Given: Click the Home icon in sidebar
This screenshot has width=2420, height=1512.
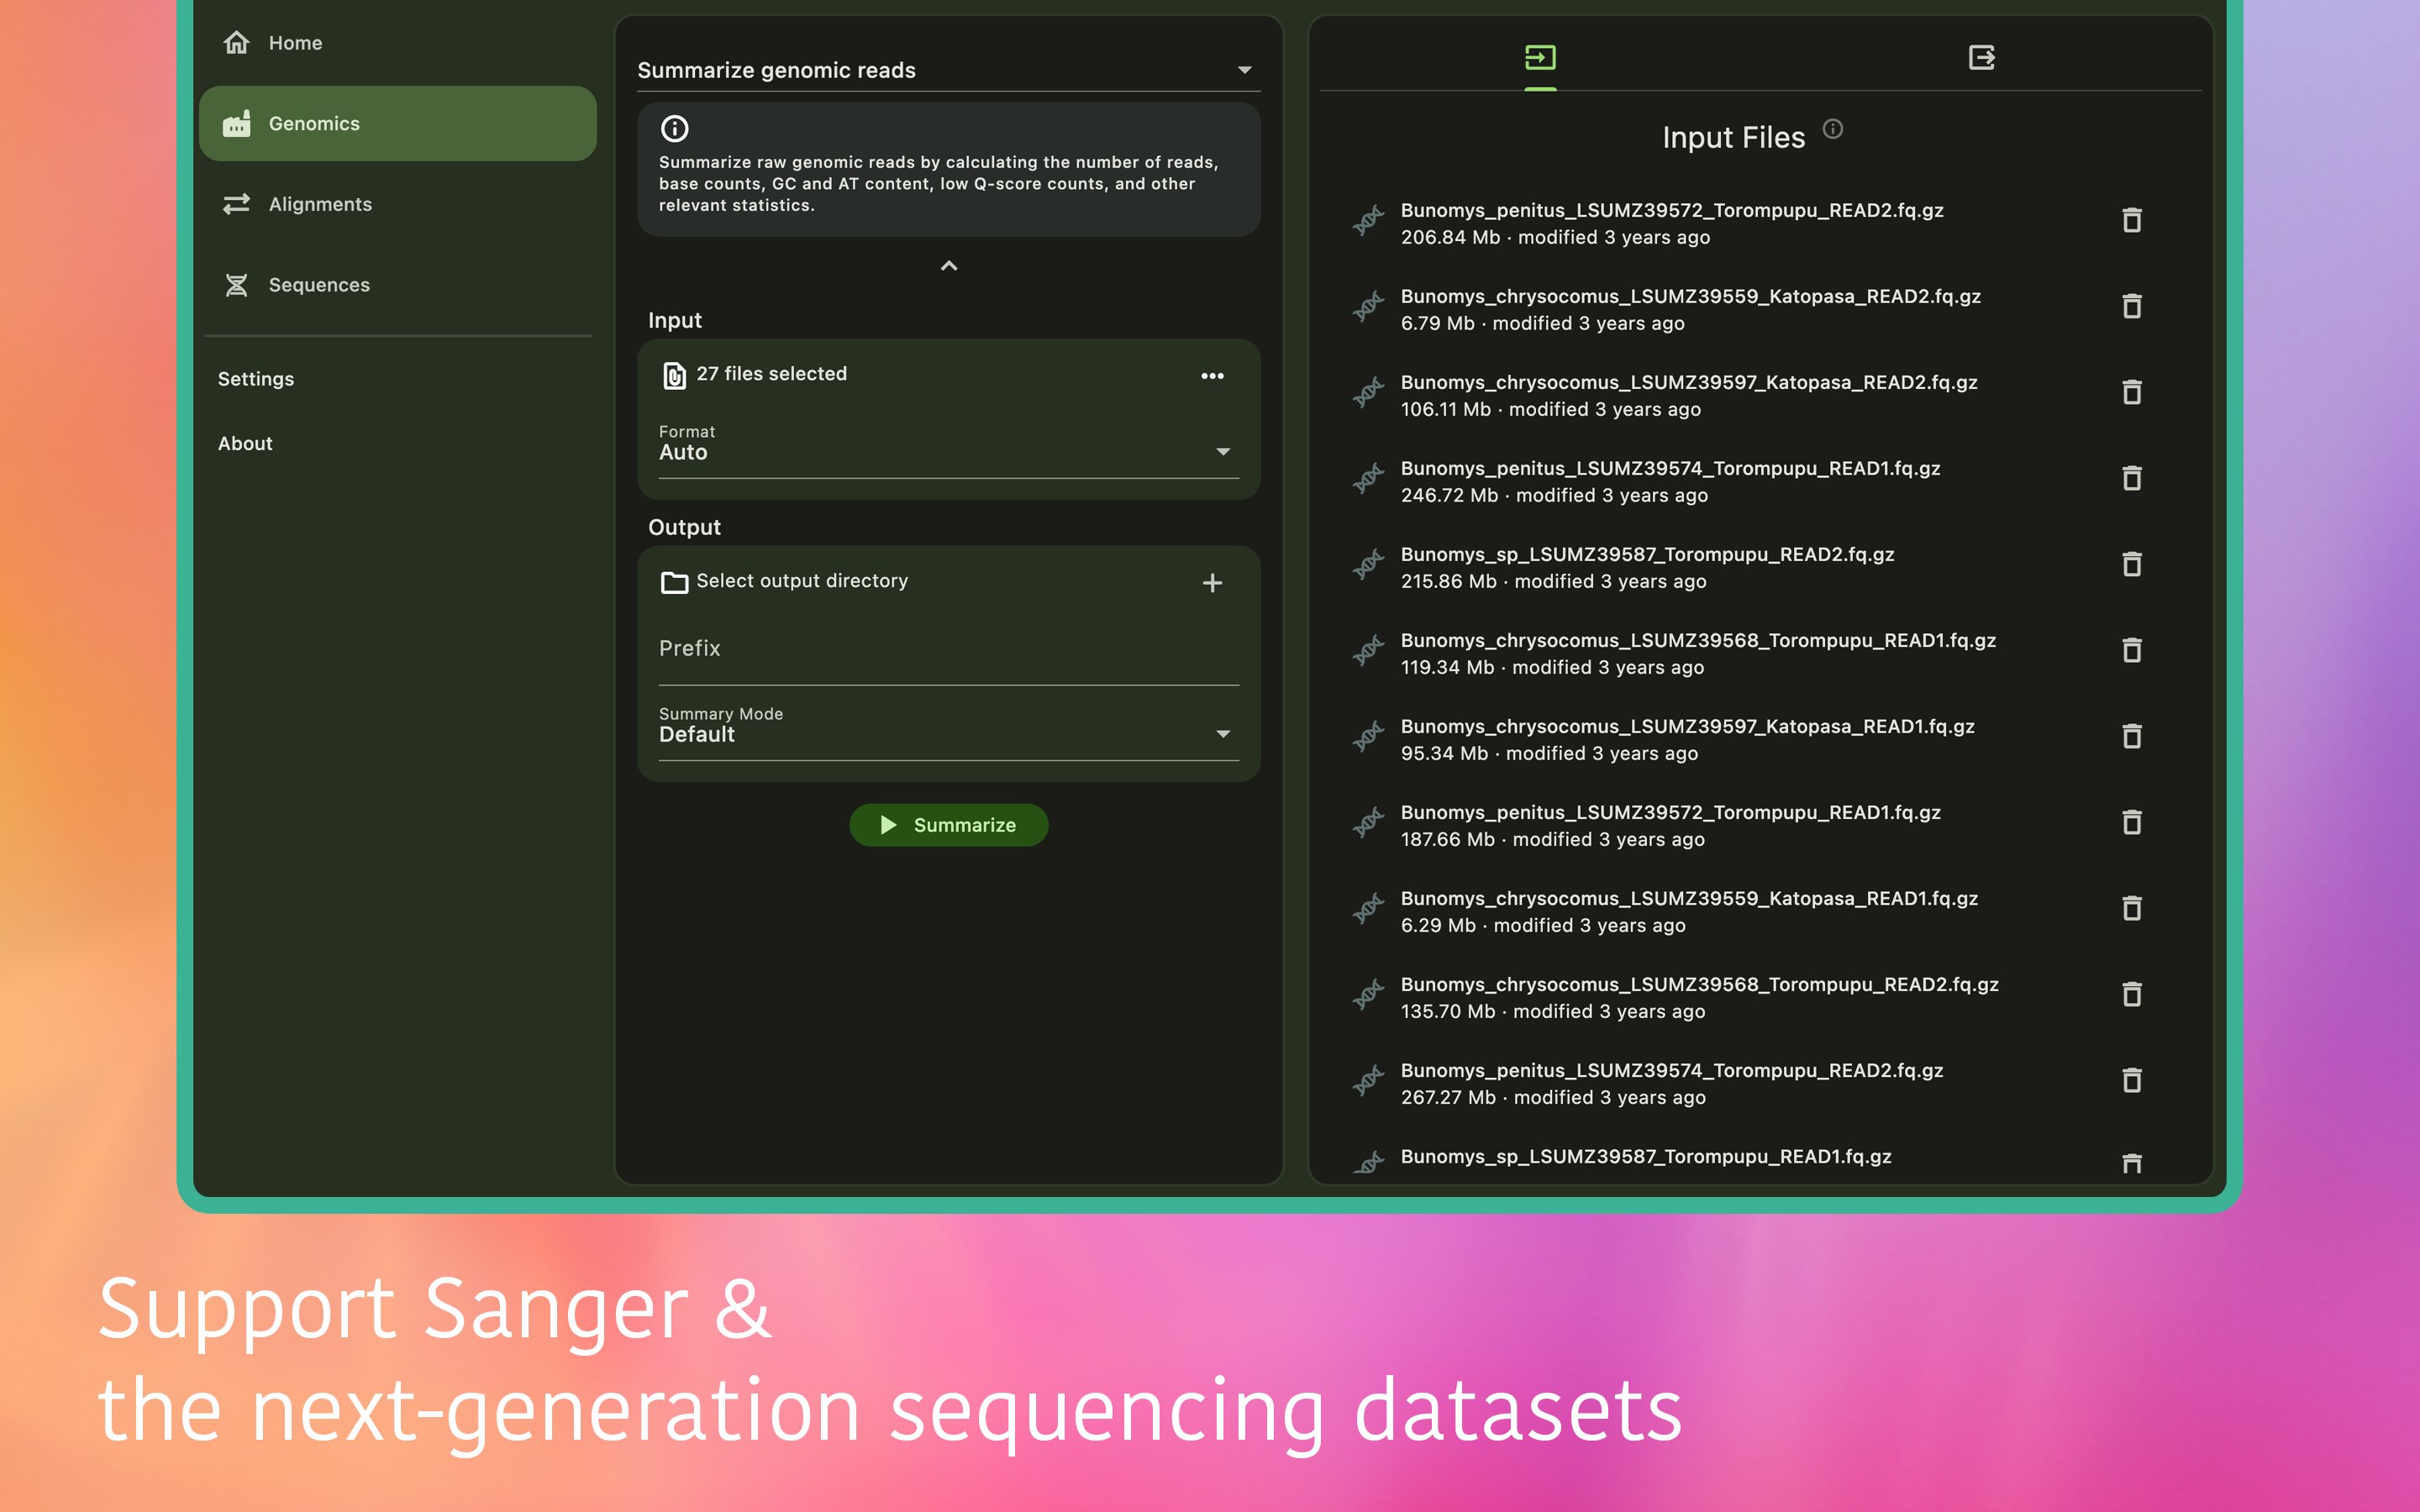Looking at the screenshot, I should (236, 43).
